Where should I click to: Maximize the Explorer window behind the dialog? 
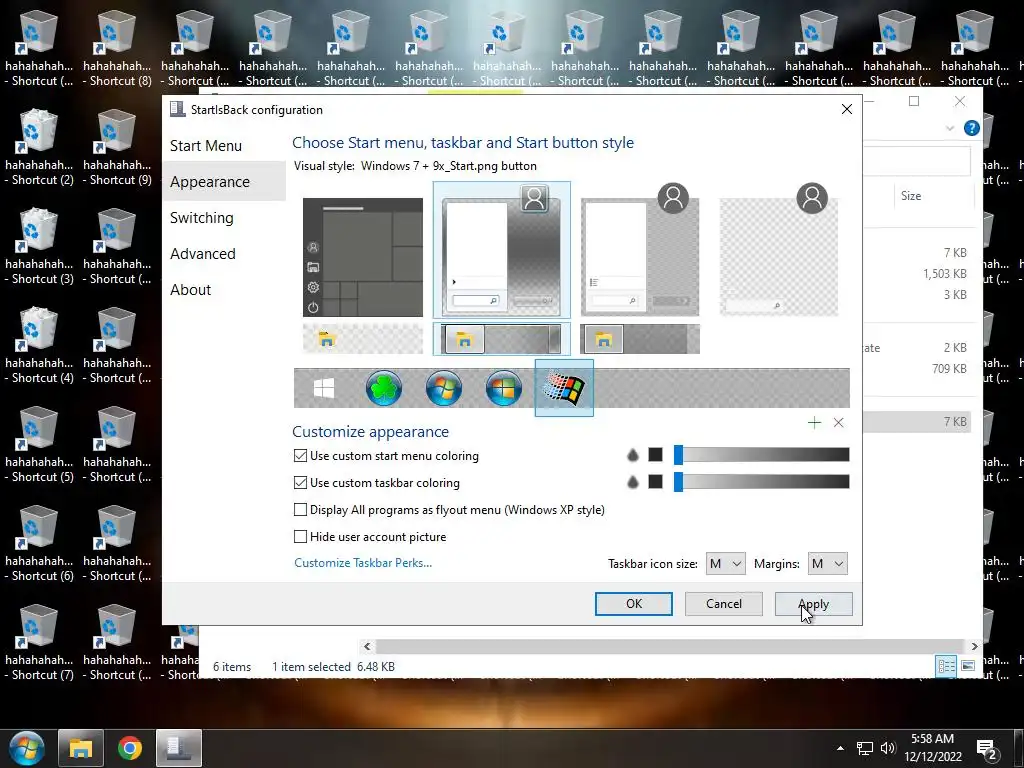point(914,101)
